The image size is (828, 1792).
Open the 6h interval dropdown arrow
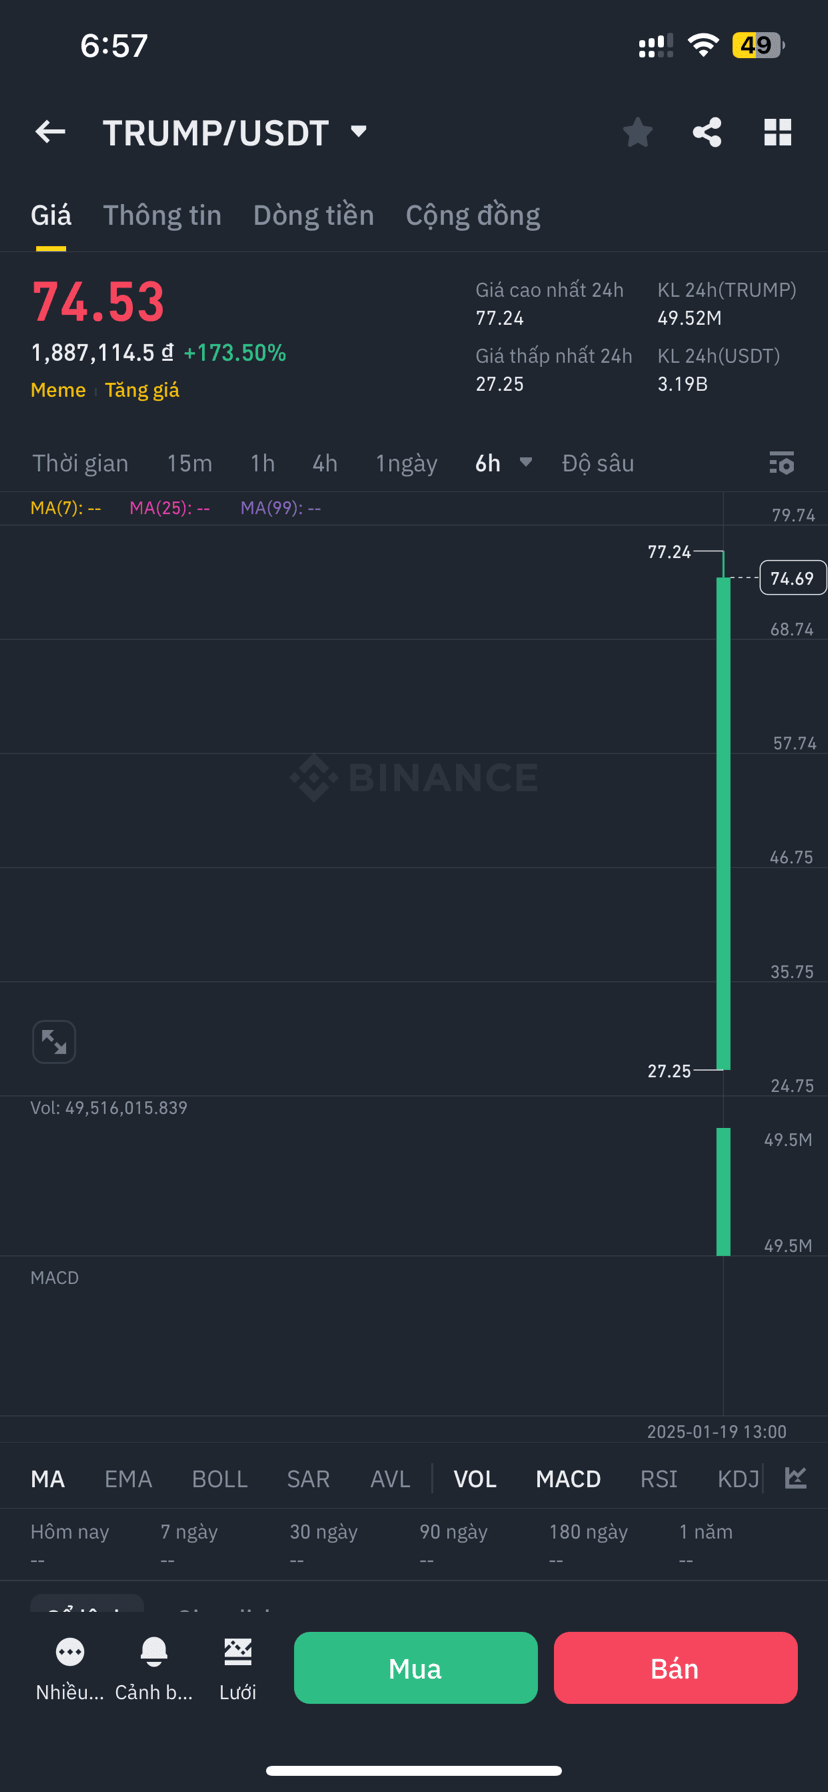point(526,463)
